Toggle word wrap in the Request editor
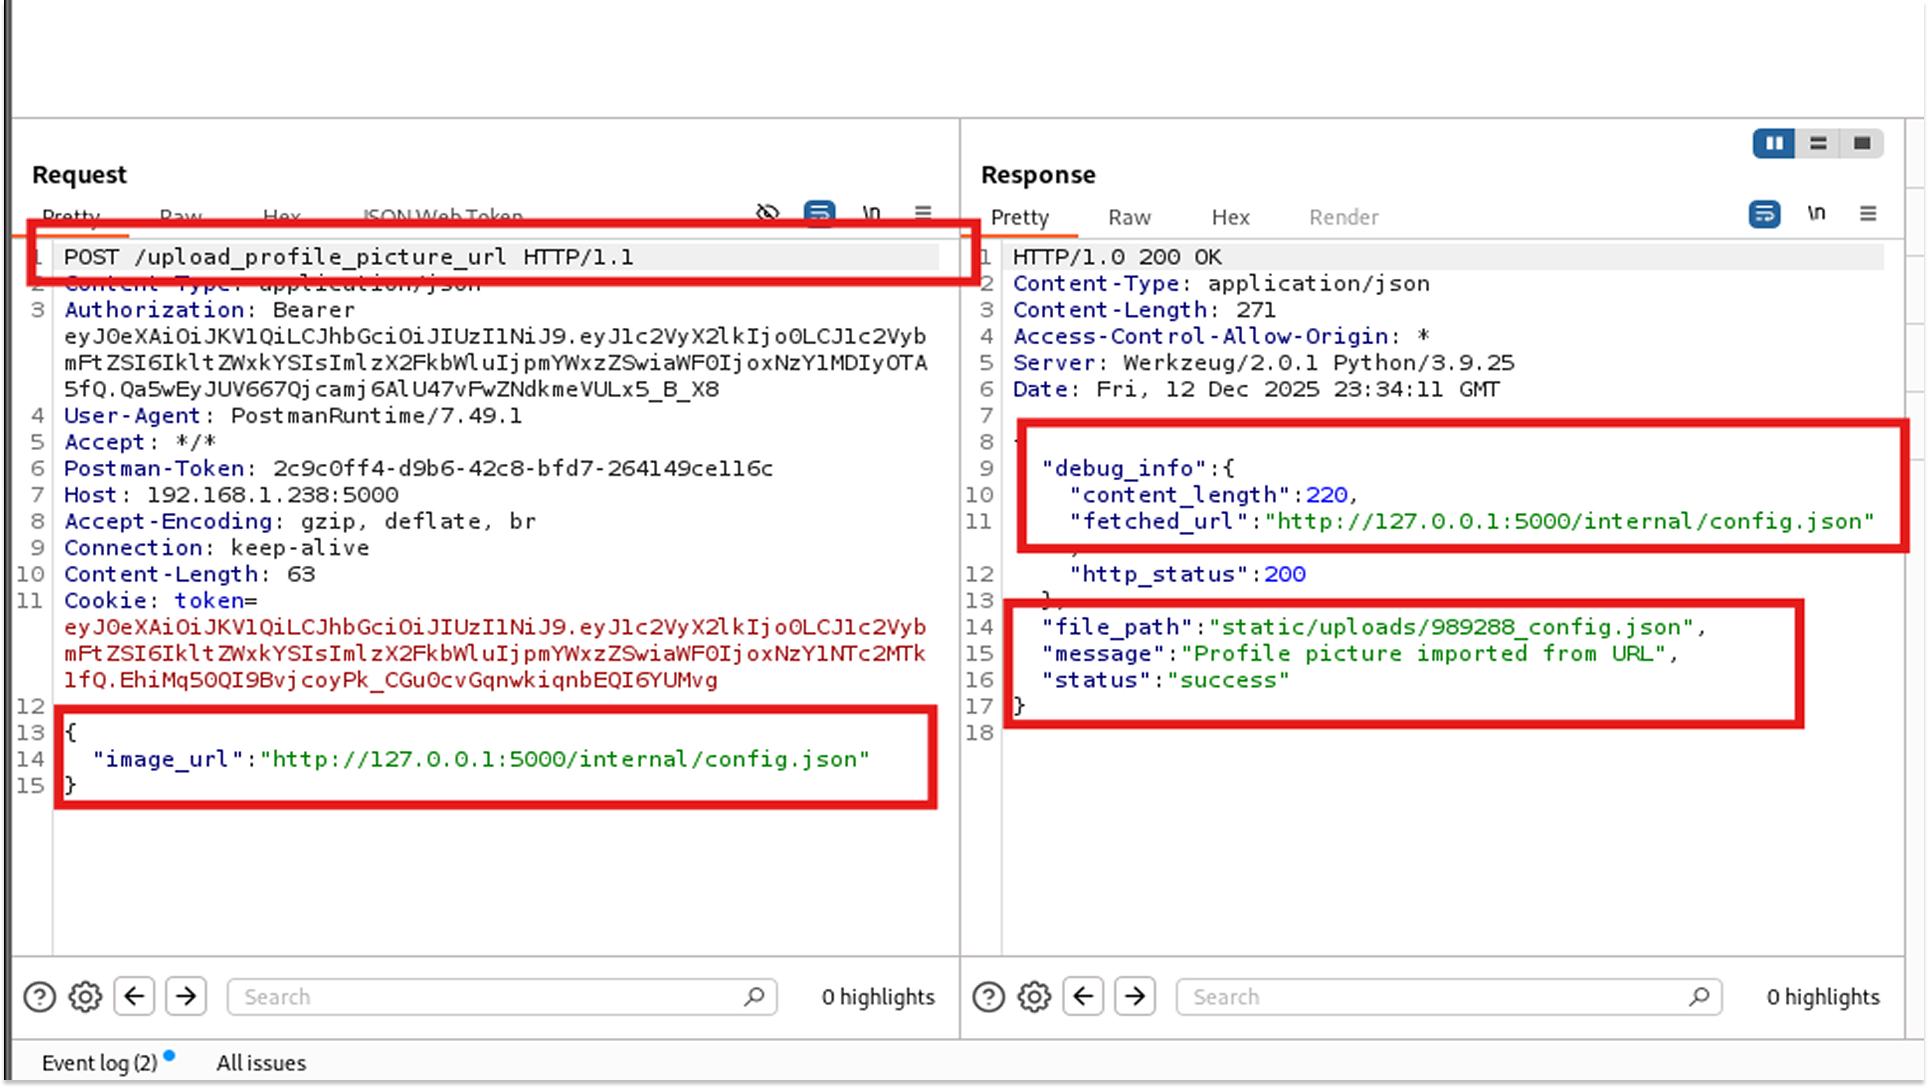This screenshot has width=1928, height=1088. tap(820, 214)
